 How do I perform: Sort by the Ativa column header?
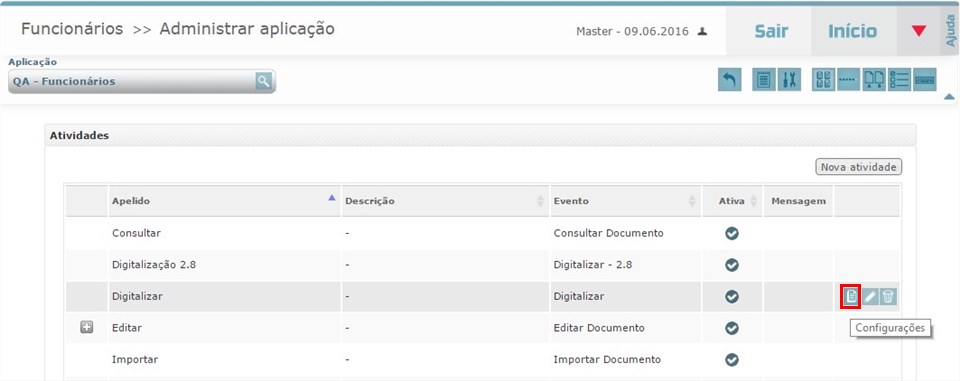(732, 201)
